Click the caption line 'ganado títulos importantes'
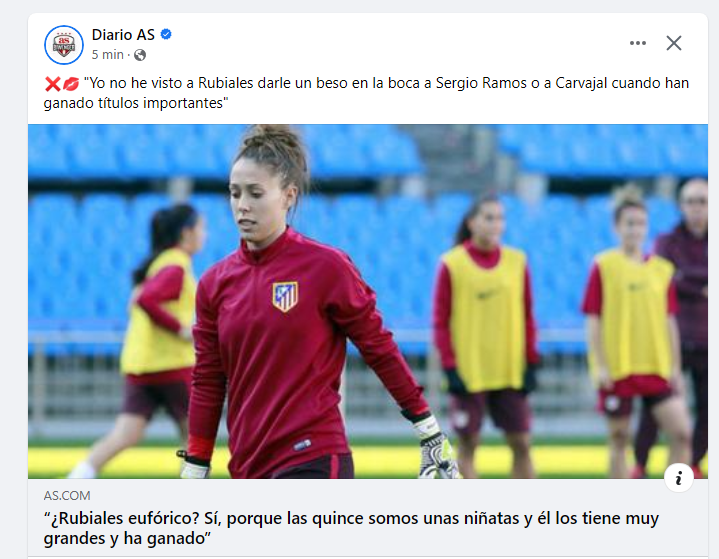This screenshot has width=719, height=559. pyautogui.click(x=136, y=103)
